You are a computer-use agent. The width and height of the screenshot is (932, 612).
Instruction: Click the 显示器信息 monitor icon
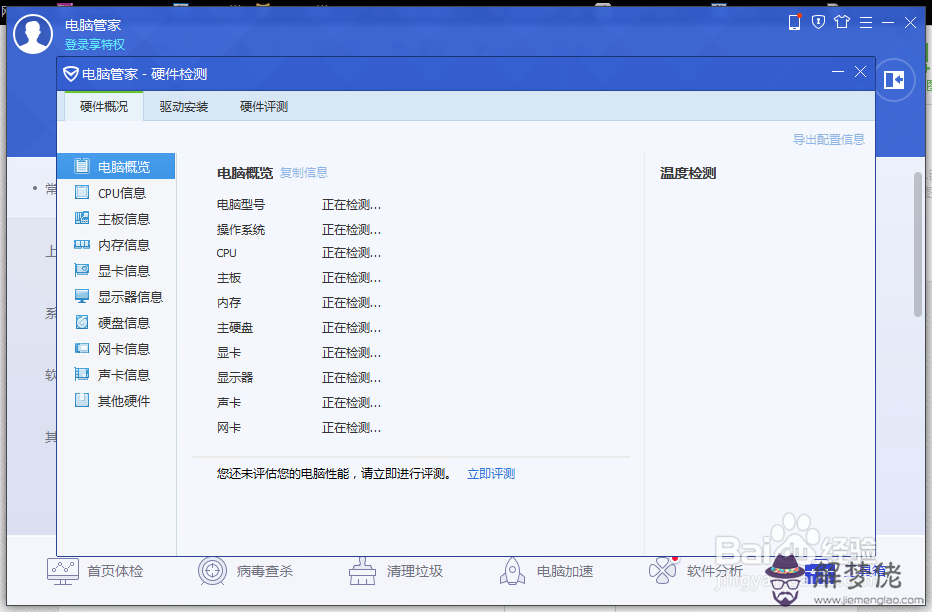pos(82,296)
